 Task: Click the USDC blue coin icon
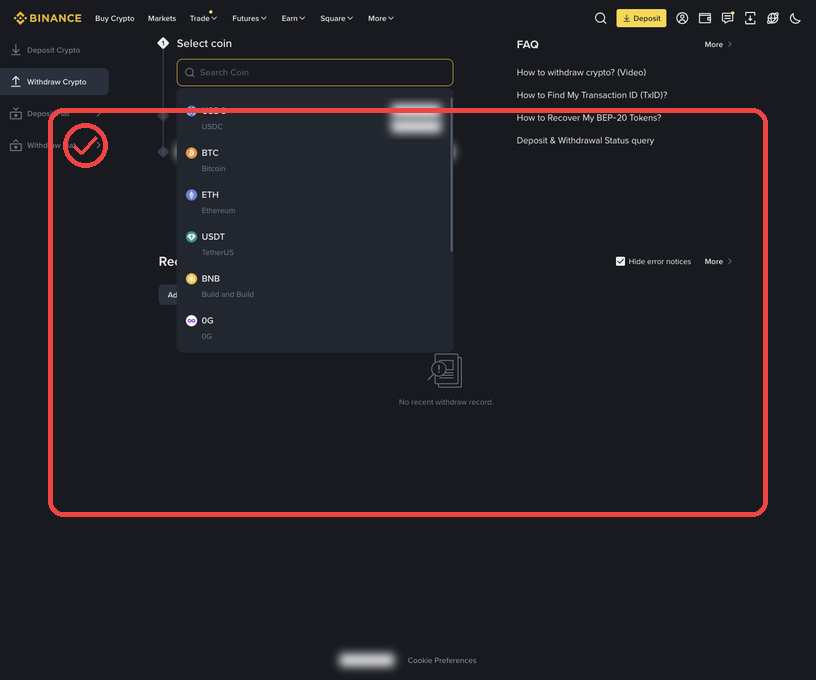192,111
